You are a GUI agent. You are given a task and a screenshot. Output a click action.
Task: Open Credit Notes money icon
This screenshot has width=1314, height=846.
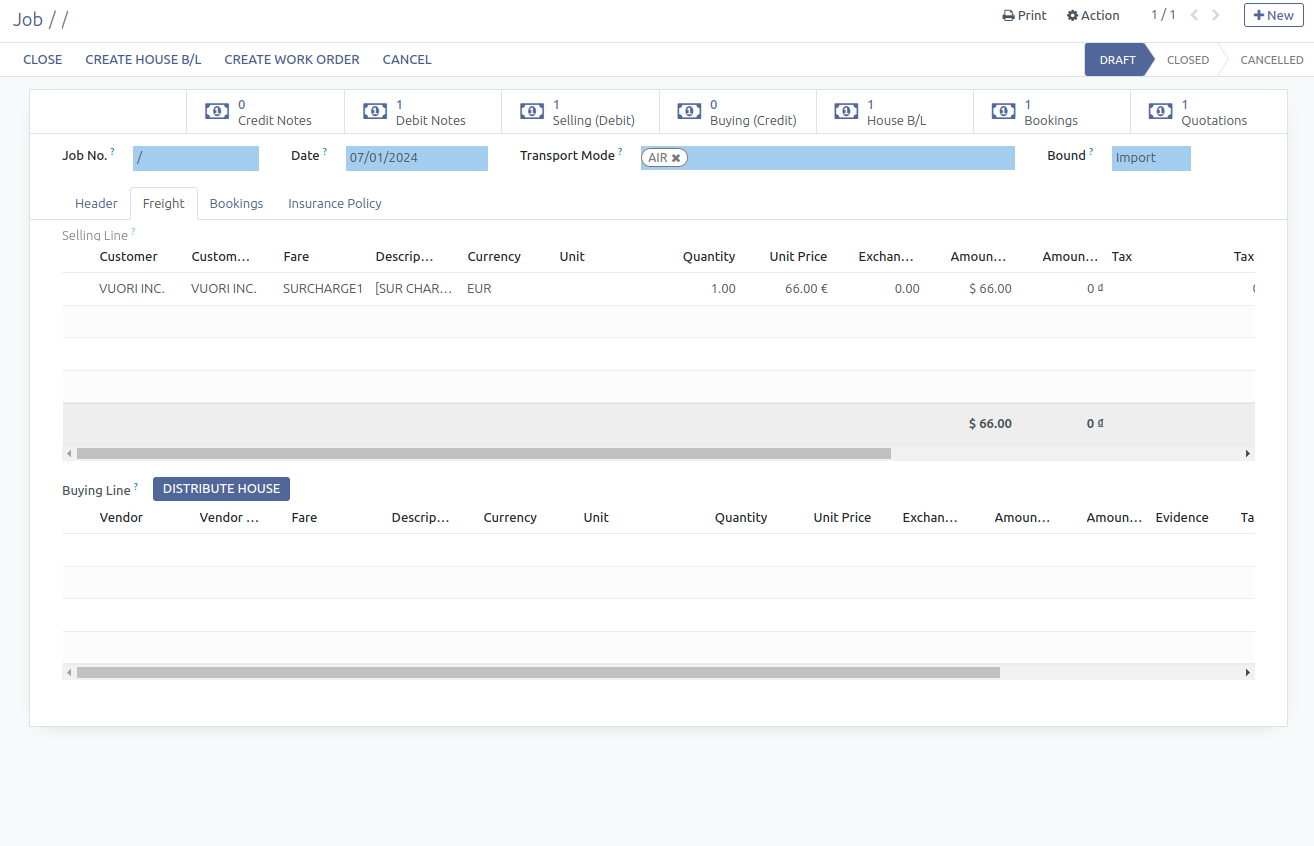216,112
